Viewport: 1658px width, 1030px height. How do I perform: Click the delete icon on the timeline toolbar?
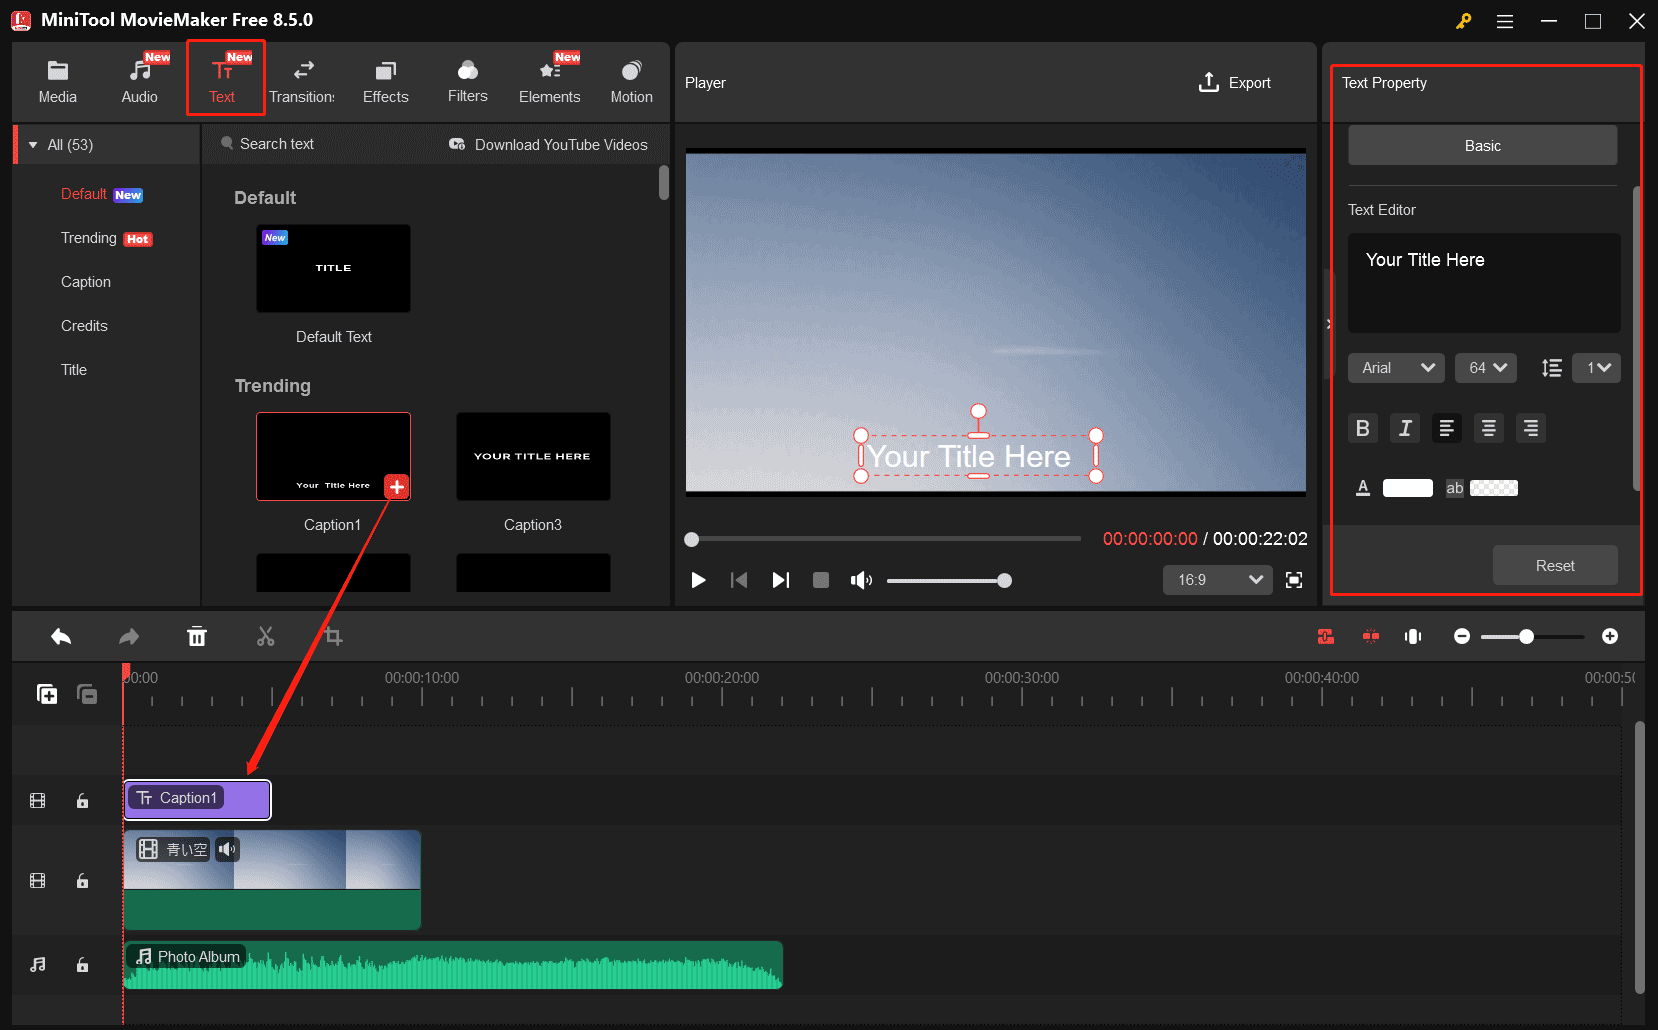(197, 636)
